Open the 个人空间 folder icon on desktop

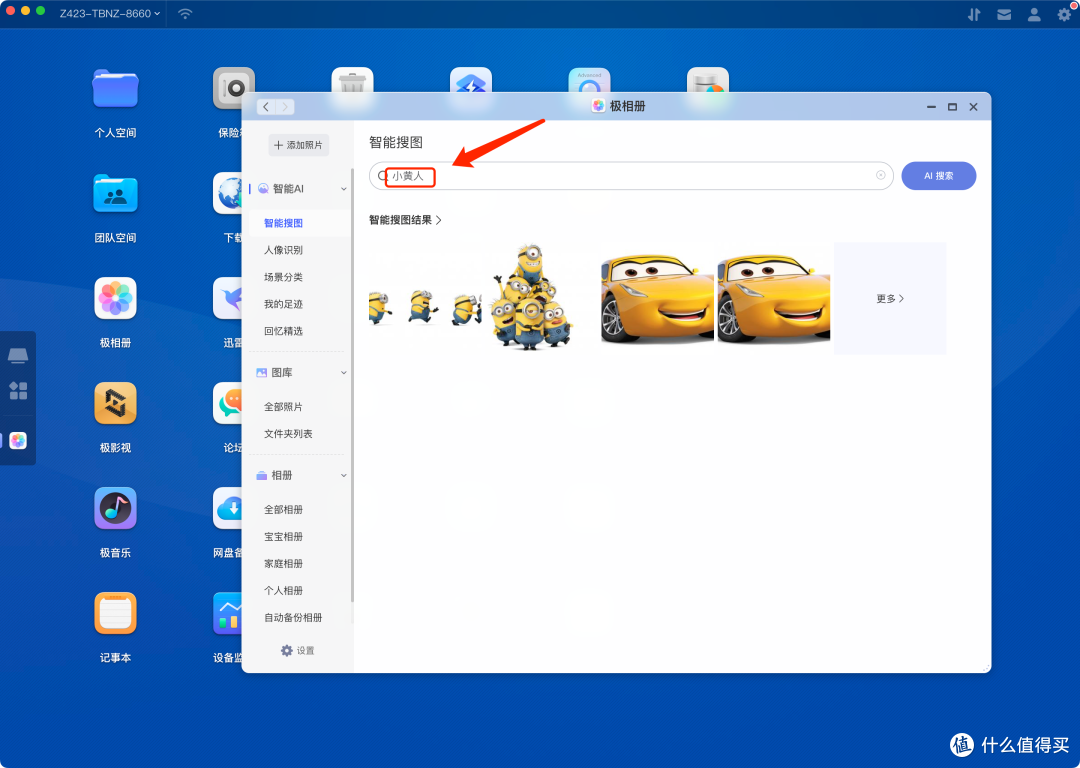(115, 89)
